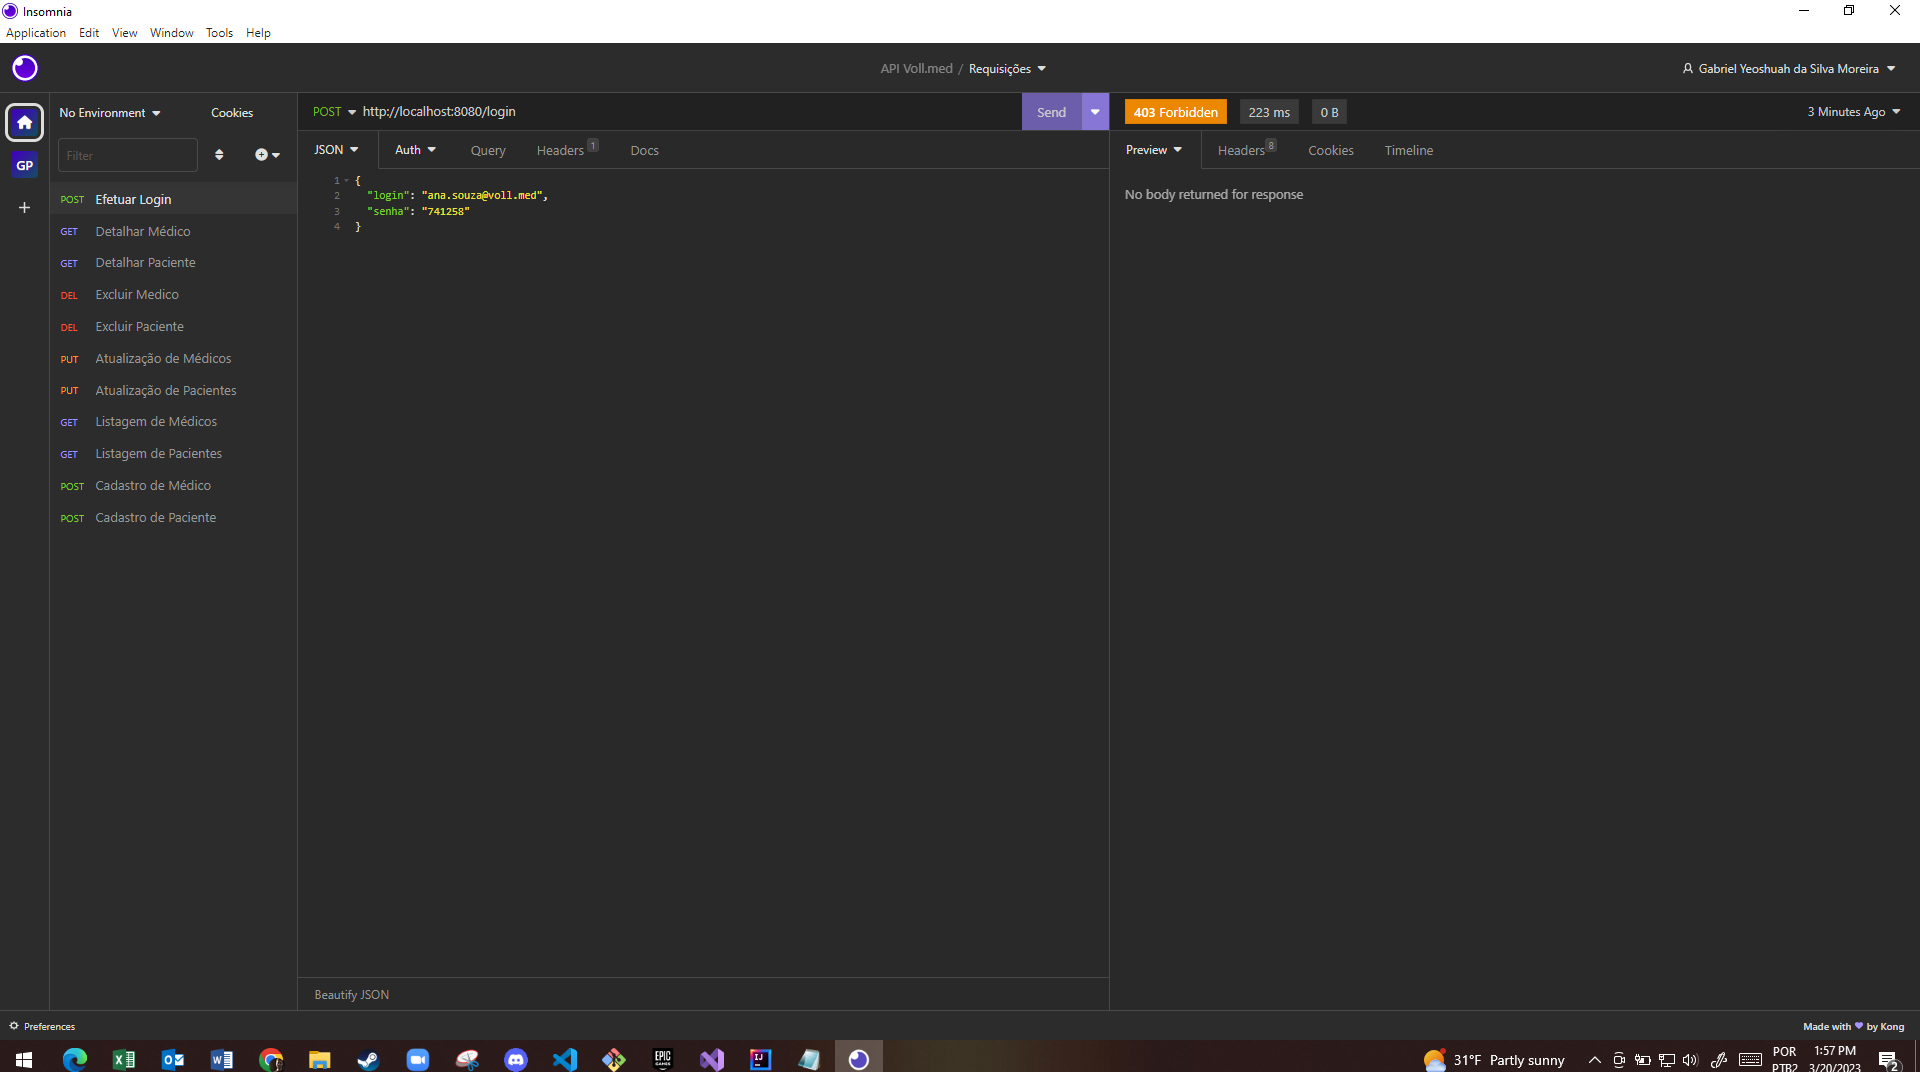Switch to response Cookies tab

[x=1331, y=151]
